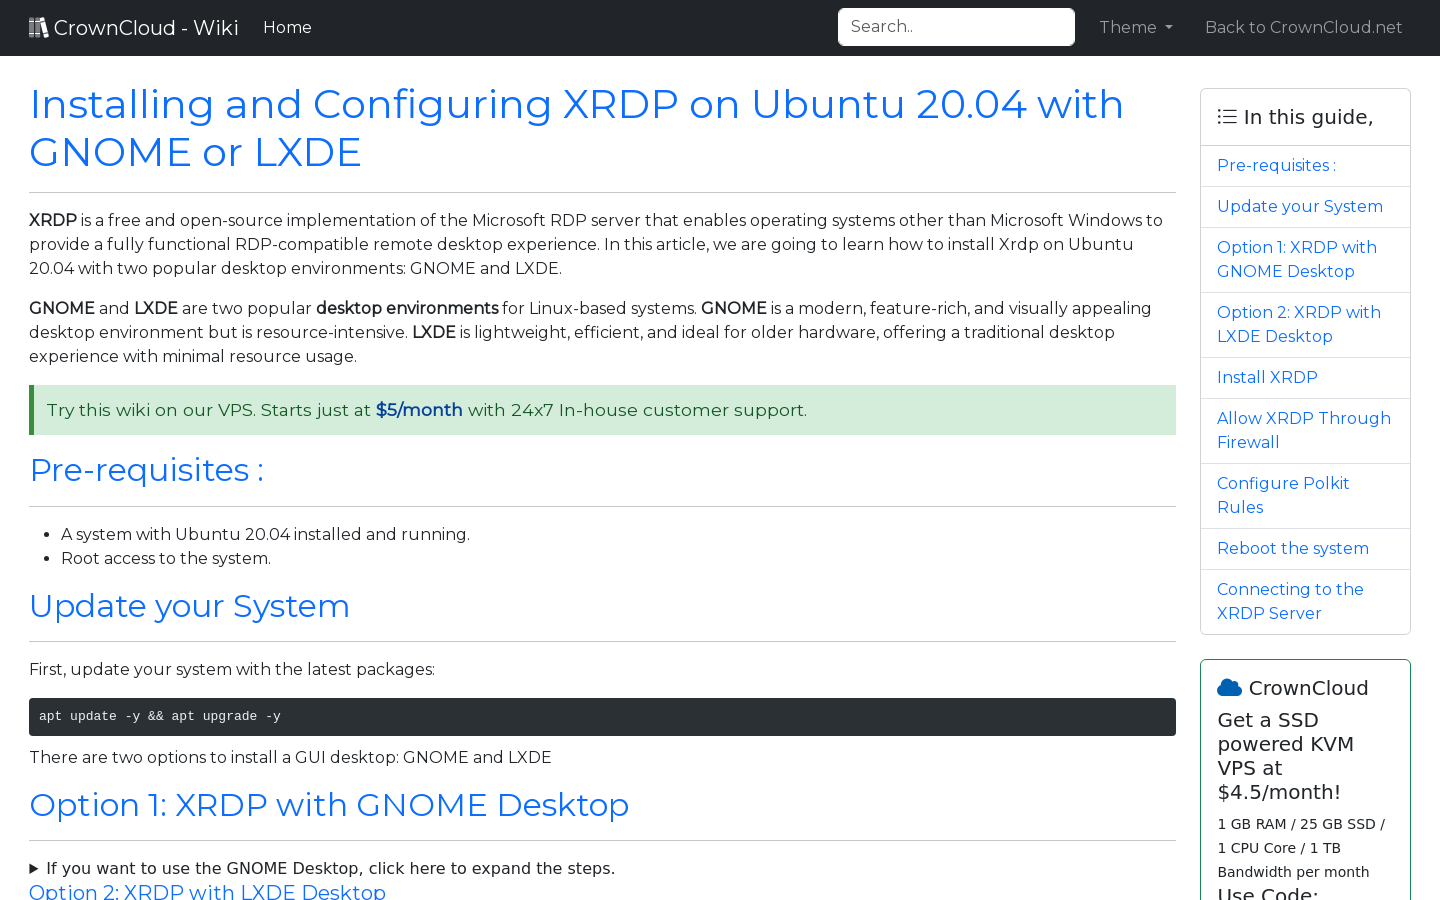Click the CrownCloud Wiki books logo icon
1440x900 pixels.
(38, 27)
